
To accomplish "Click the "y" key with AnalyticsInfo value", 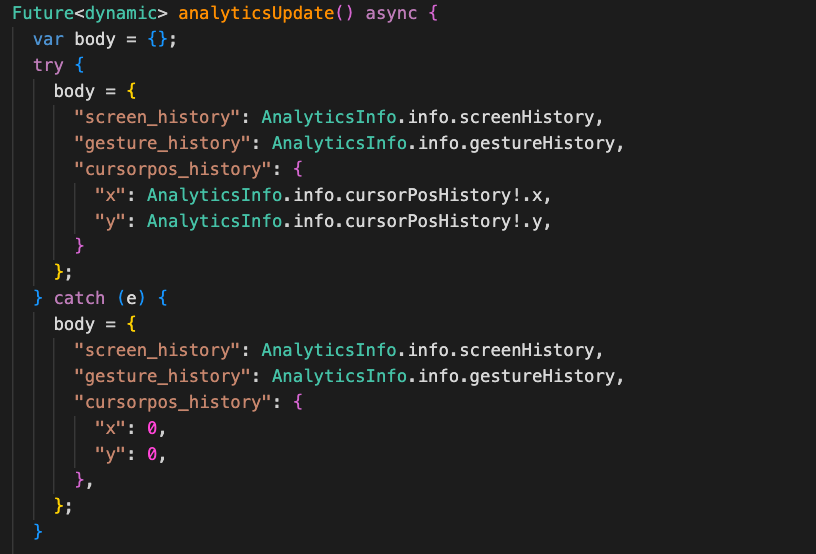I will tap(110, 222).
